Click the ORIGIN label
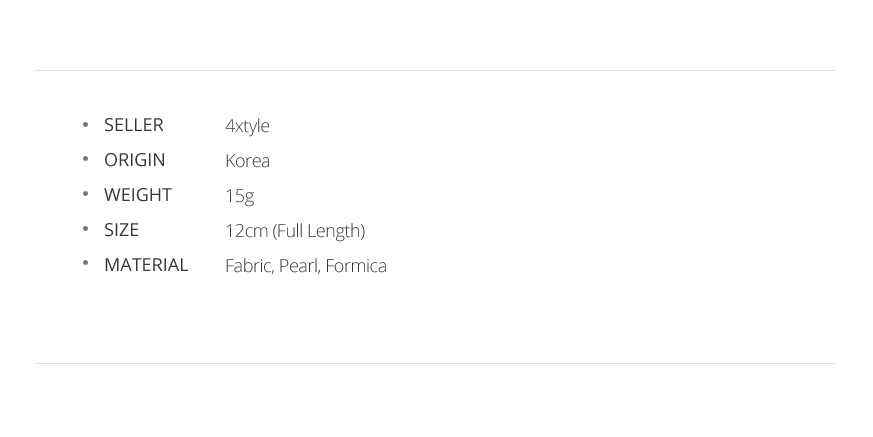The image size is (873, 437). (x=134, y=160)
